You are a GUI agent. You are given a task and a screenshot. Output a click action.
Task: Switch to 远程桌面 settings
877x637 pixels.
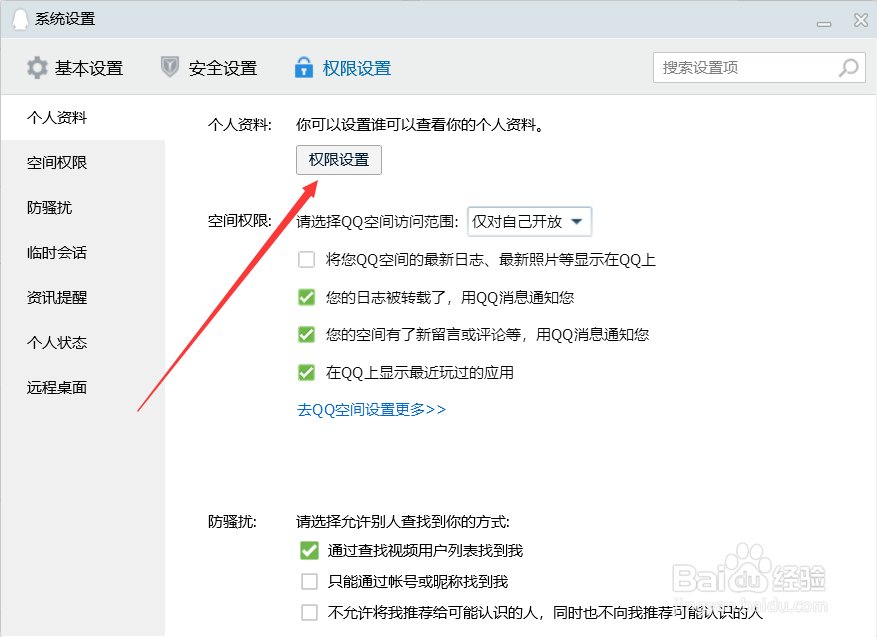55,387
